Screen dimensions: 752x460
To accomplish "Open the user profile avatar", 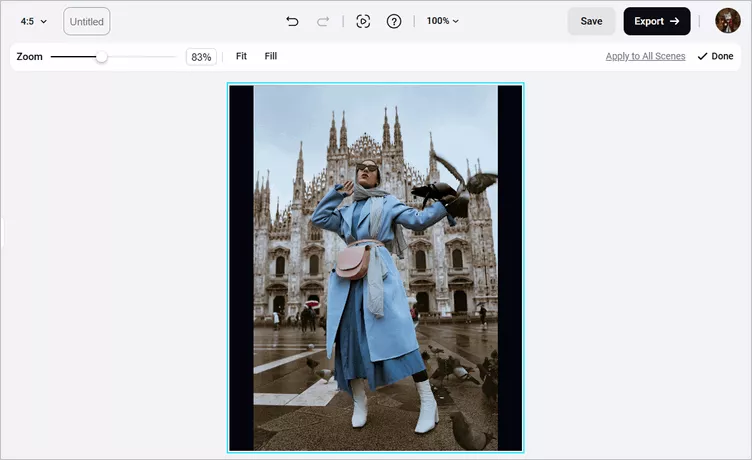I will click(728, 21).
